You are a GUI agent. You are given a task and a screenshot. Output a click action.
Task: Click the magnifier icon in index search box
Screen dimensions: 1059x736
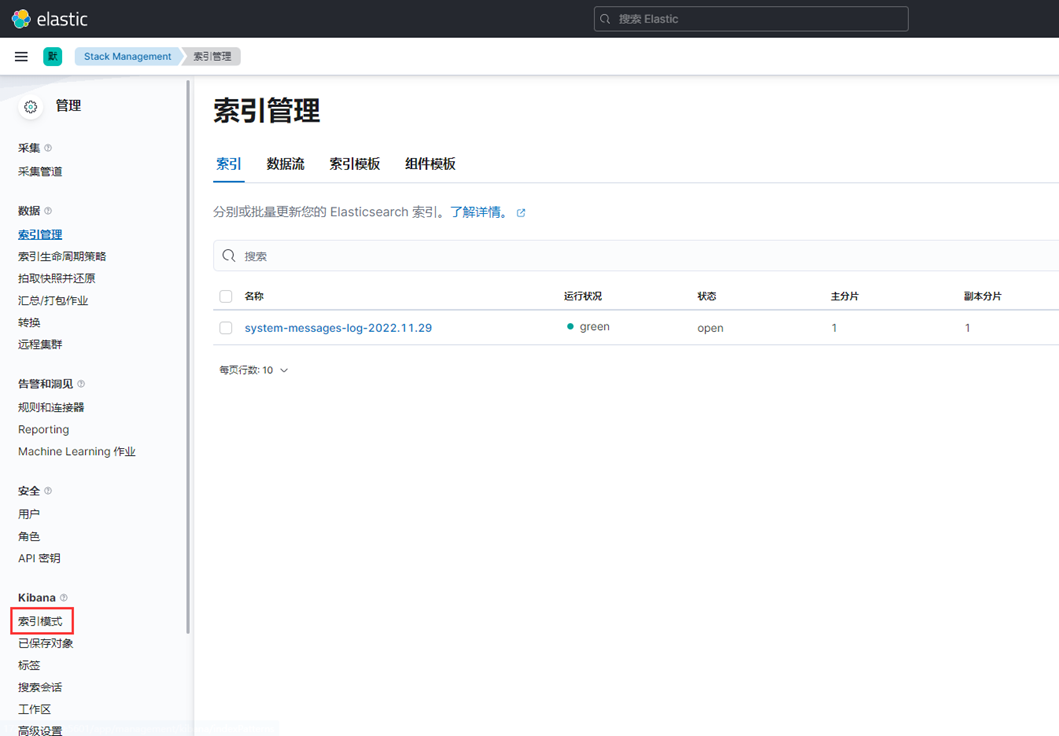click(x=229, y=256)
